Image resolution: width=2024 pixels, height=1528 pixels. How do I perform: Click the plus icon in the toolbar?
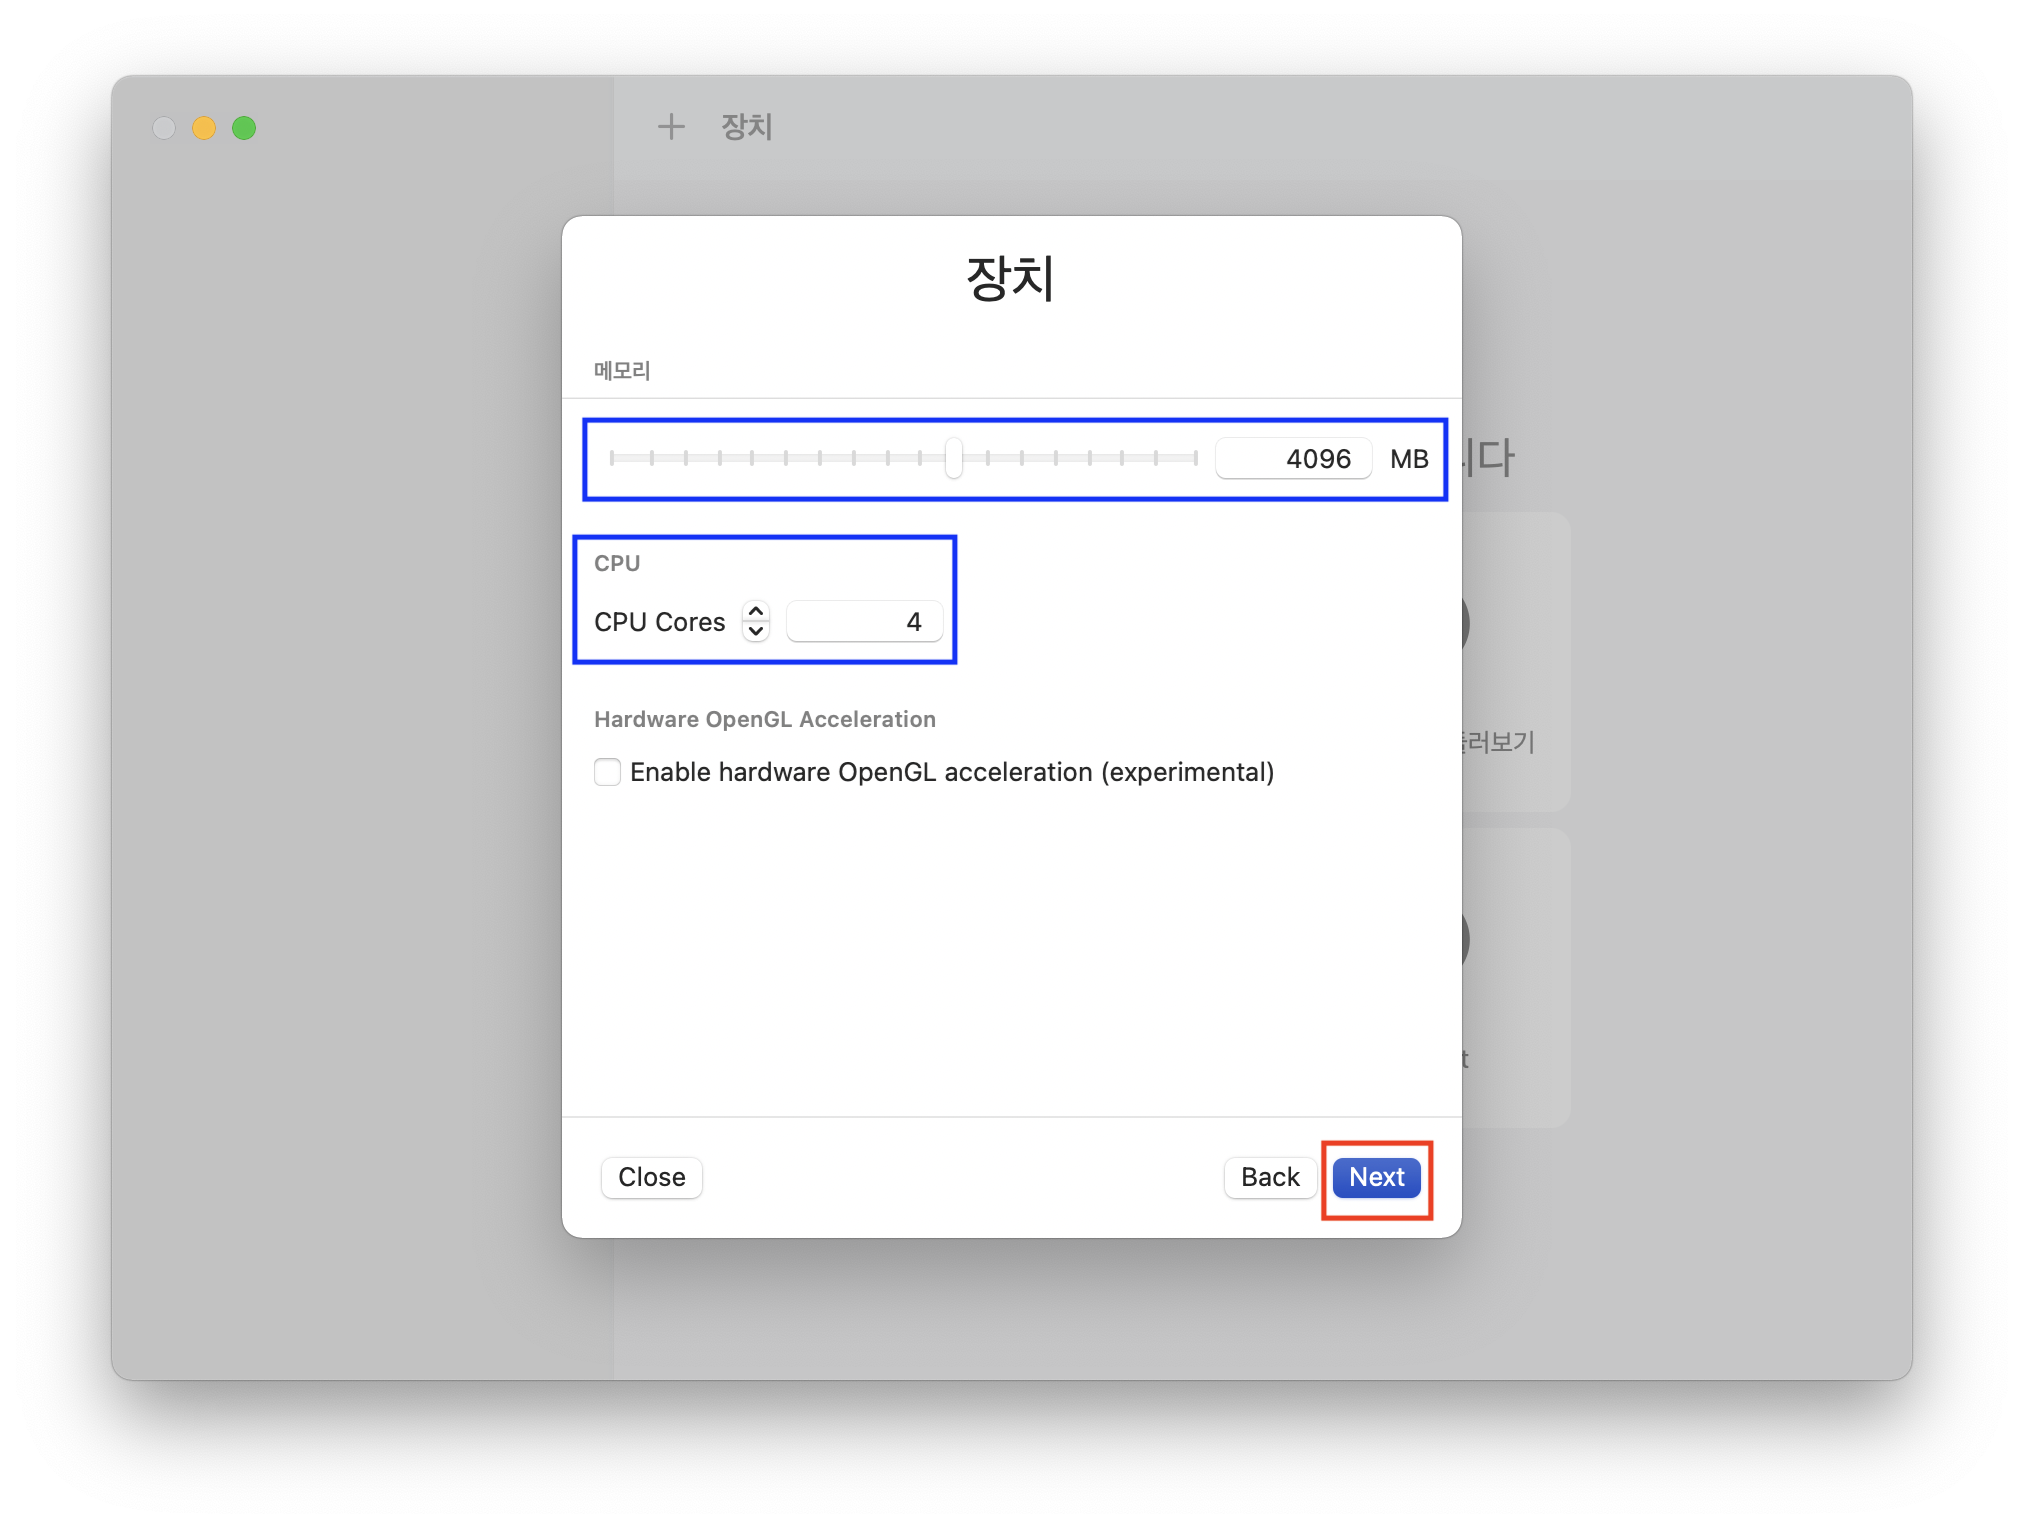(x=671, y=127)
